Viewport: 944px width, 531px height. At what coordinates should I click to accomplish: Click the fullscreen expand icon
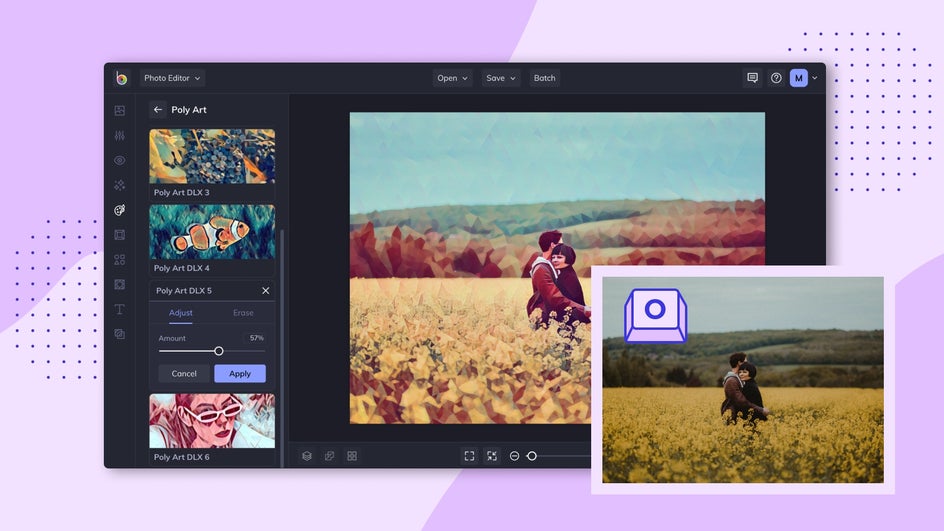pyautogui.click(x=469, y=456)
